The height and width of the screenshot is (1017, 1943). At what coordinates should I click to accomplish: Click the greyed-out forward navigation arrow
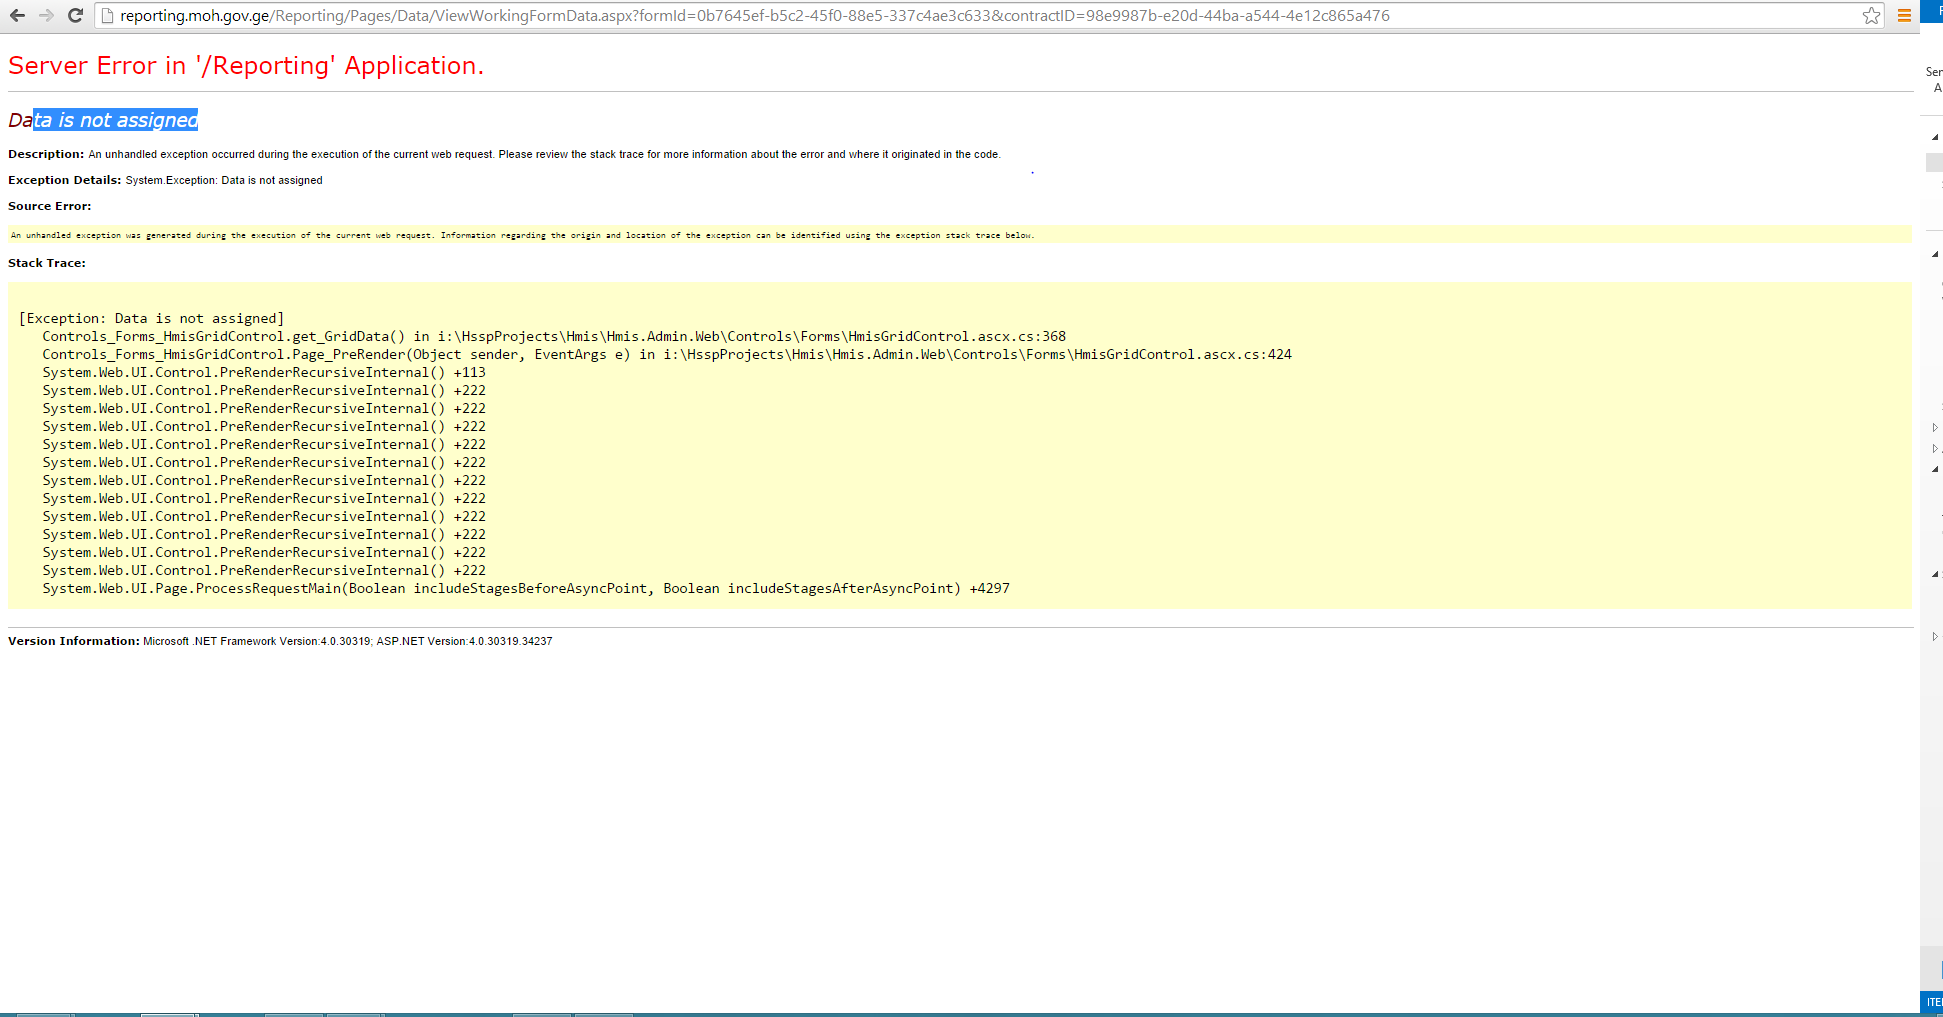tap(46, 15)
